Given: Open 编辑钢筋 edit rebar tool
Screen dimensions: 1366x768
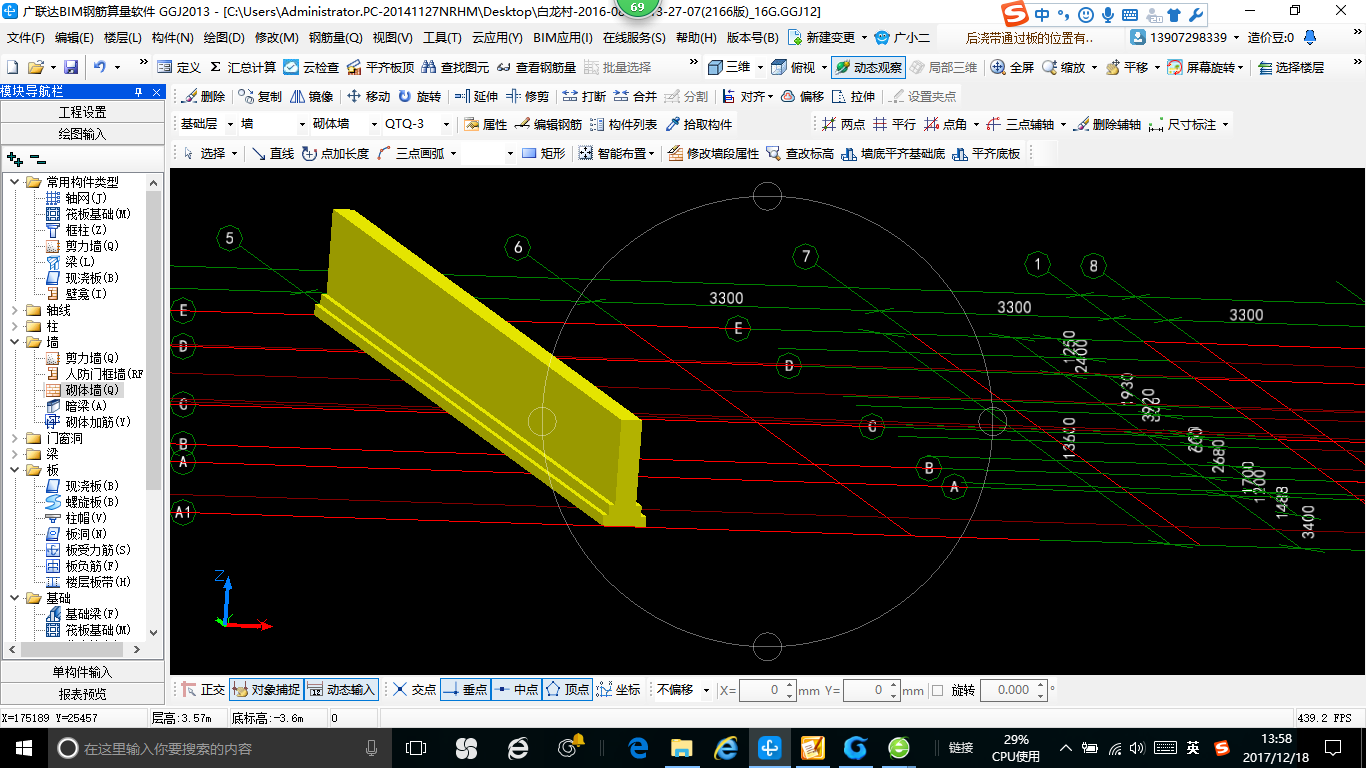Looking at the screenshot, I should click(549, 124).
